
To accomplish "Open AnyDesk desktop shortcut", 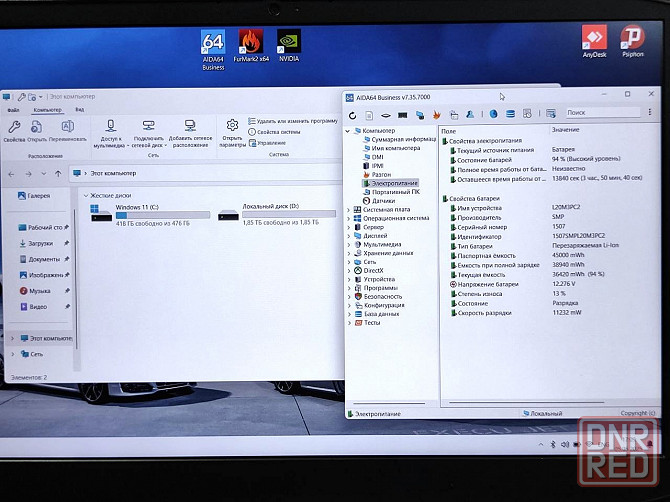I will (x=594, y=41).
